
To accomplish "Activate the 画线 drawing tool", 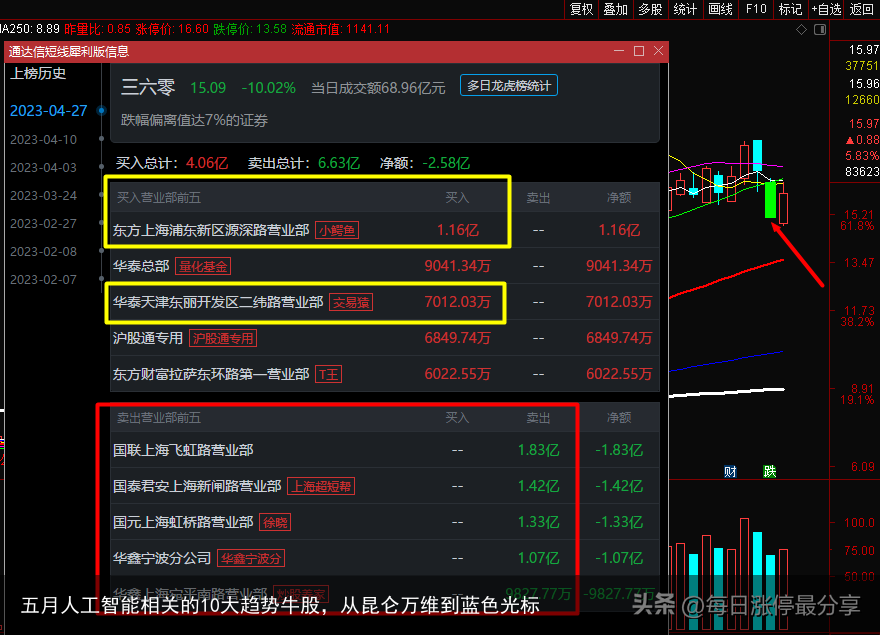I will pyautogui.click(x=720, y=9).
